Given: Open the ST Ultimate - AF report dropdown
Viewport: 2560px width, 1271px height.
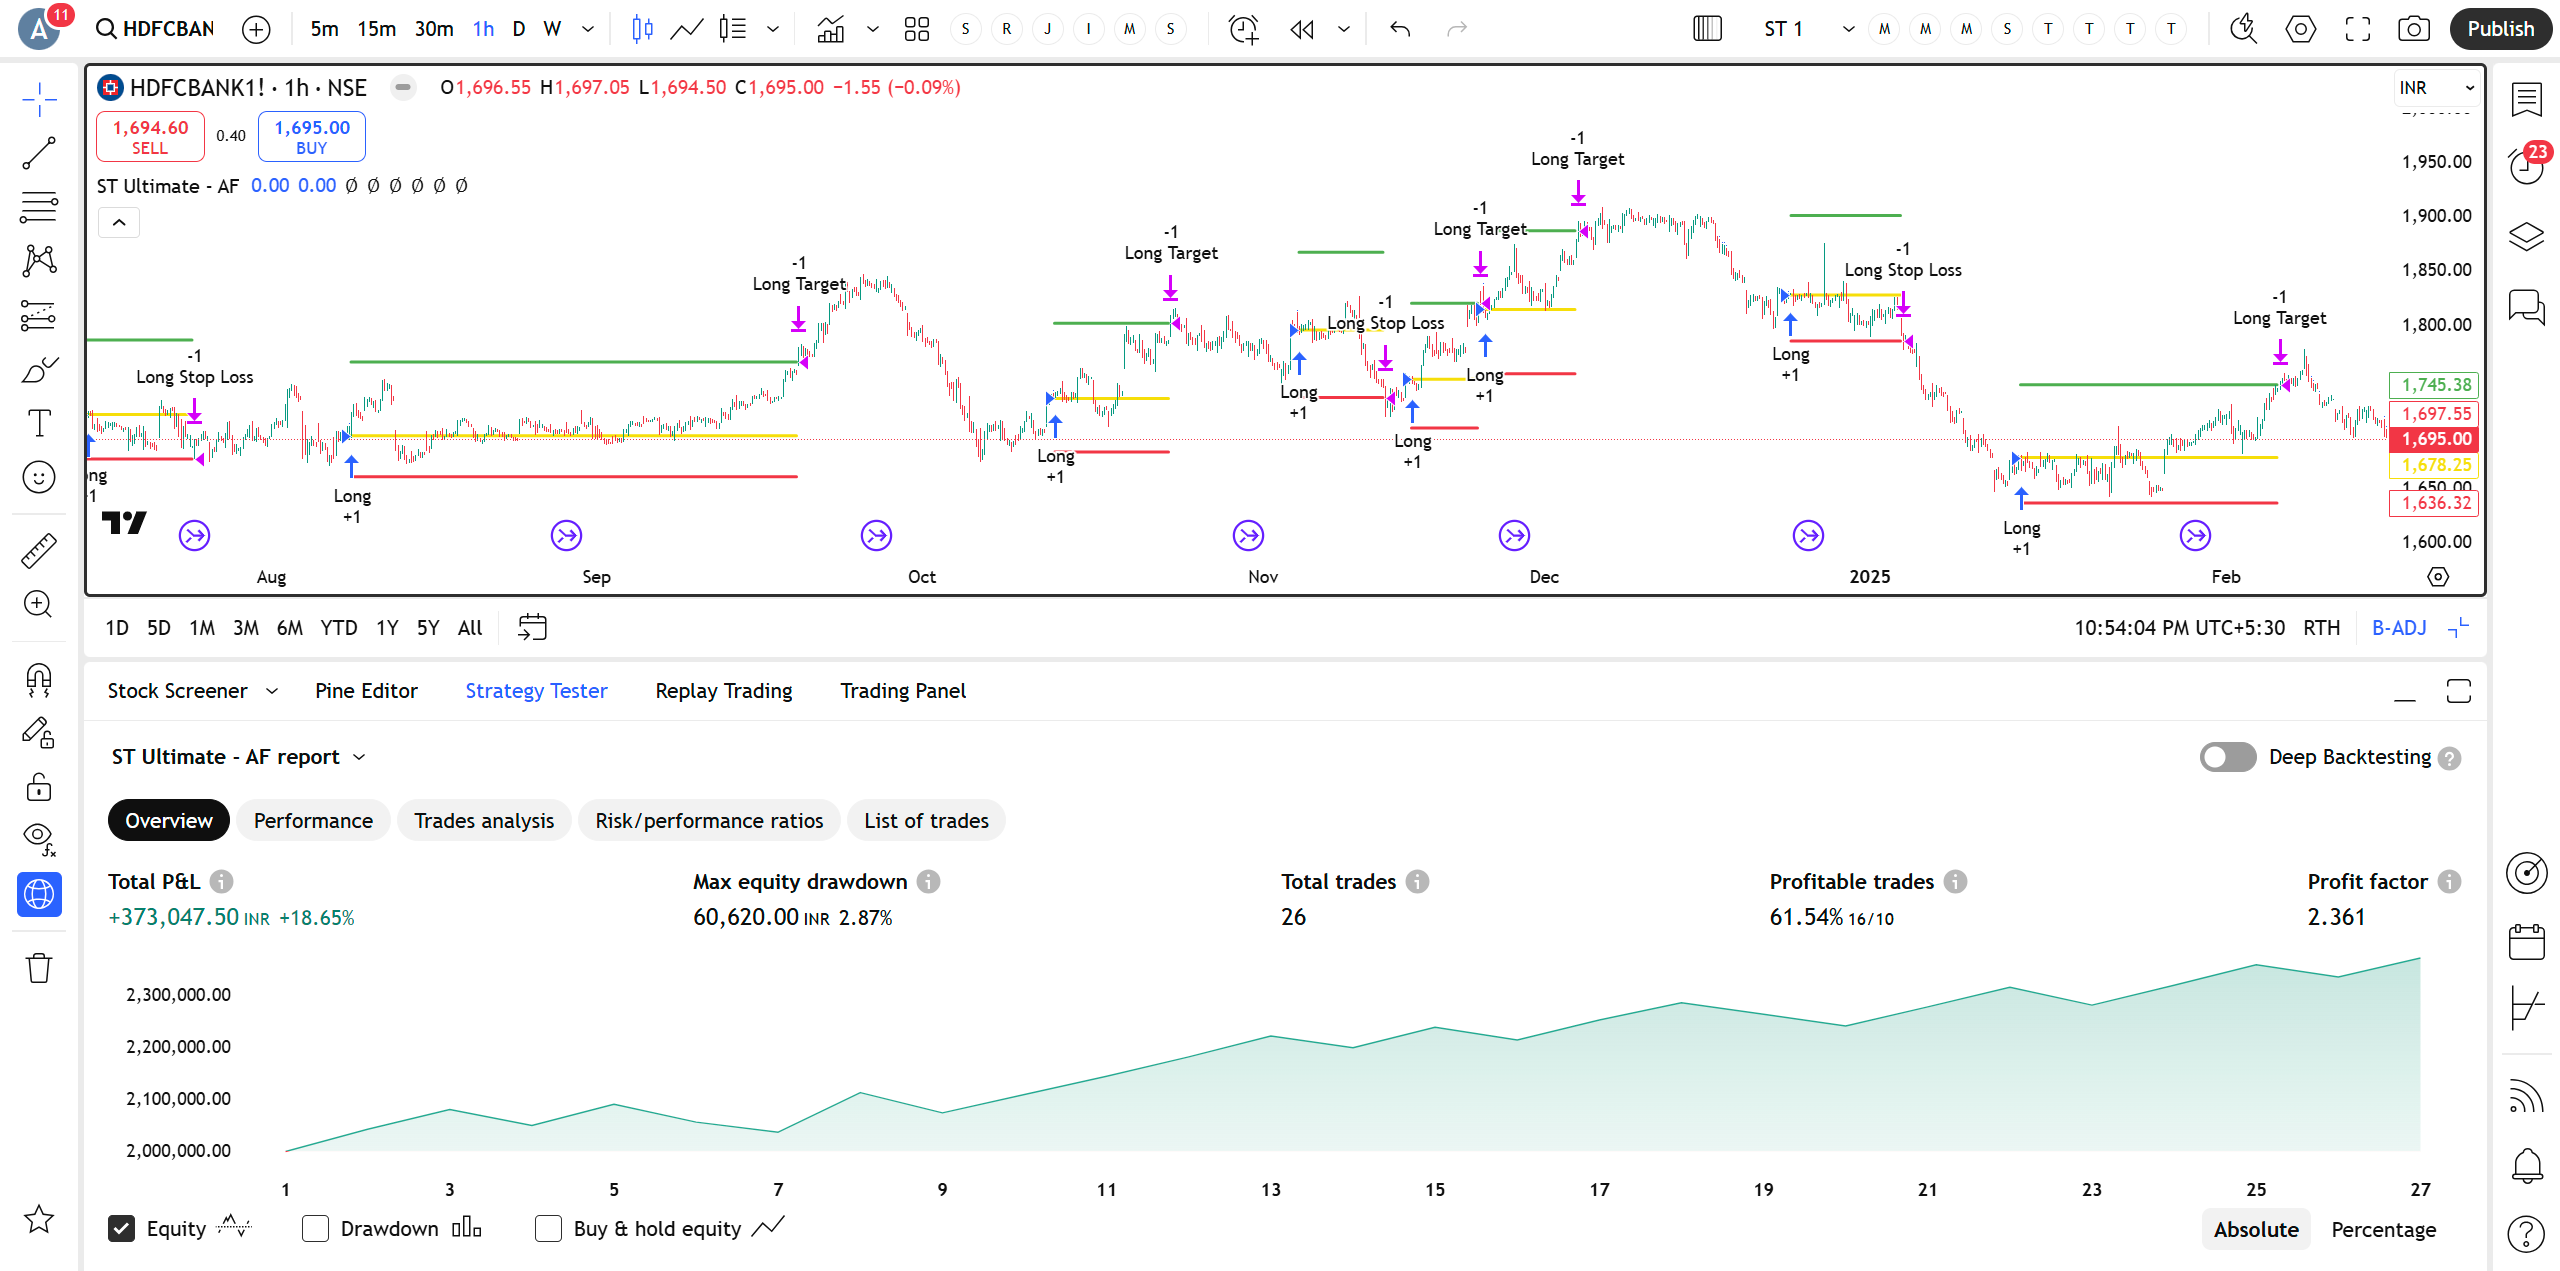Looking at the screenshot, I should pos(239,757).
